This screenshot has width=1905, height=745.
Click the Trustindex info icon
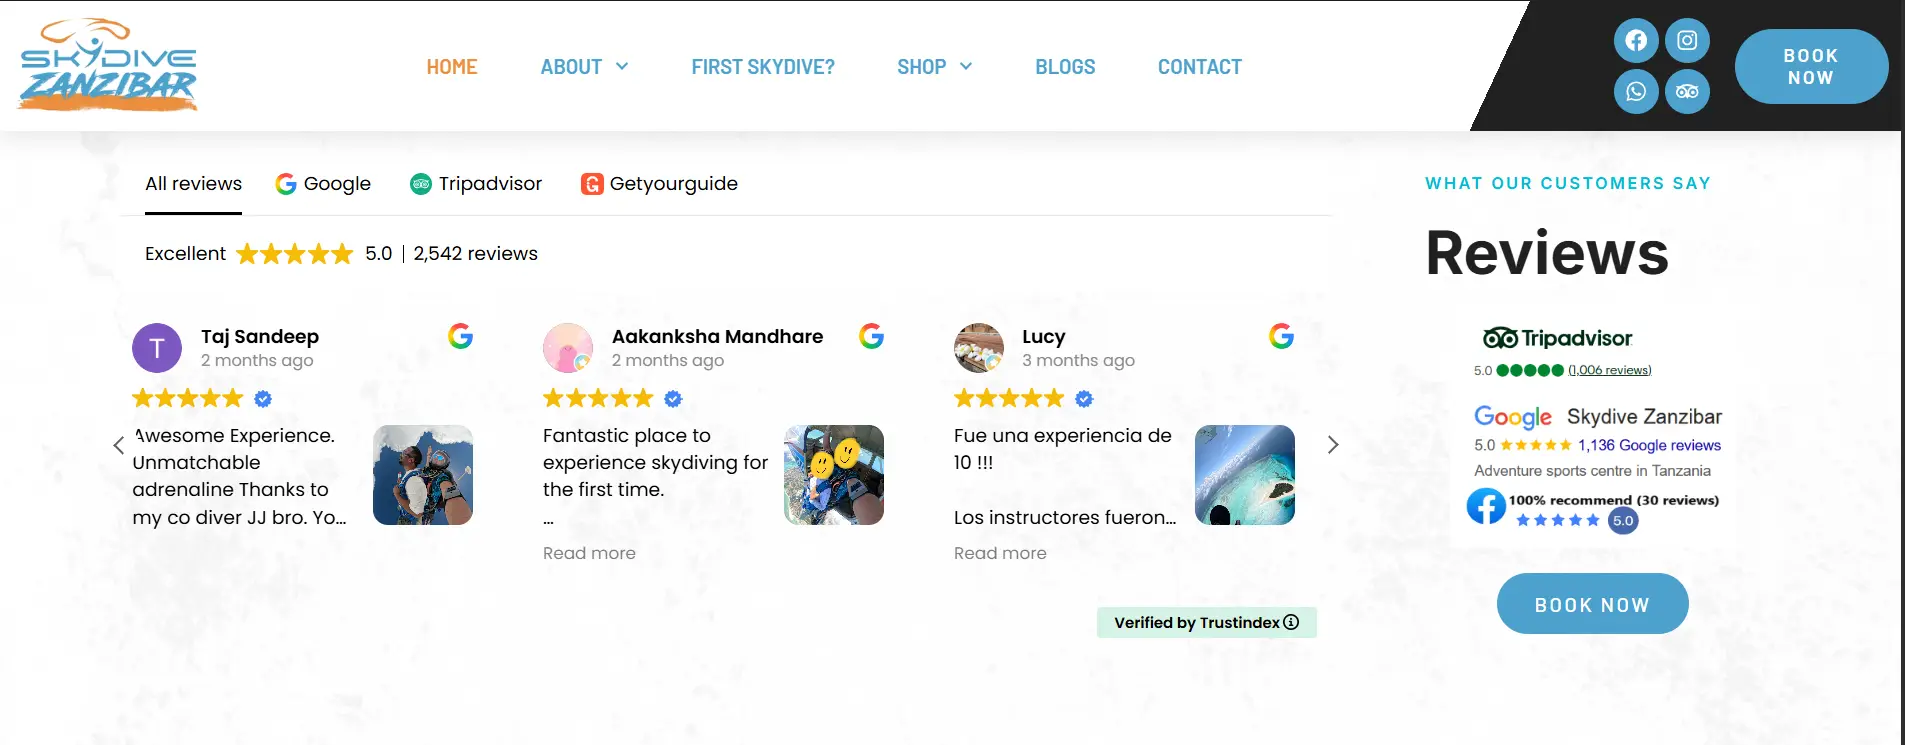click(1291, 622)
